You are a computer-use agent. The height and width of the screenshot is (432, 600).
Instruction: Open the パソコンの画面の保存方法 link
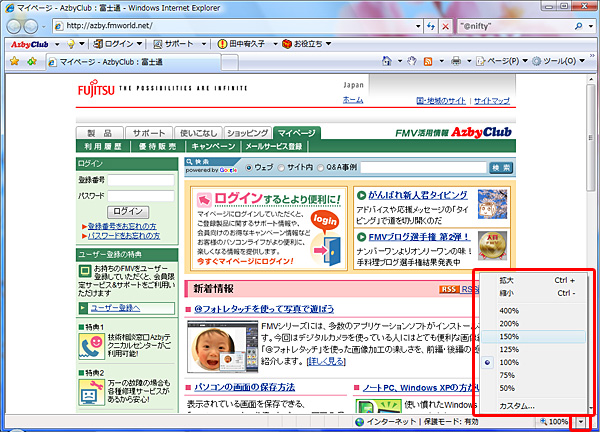245,387
